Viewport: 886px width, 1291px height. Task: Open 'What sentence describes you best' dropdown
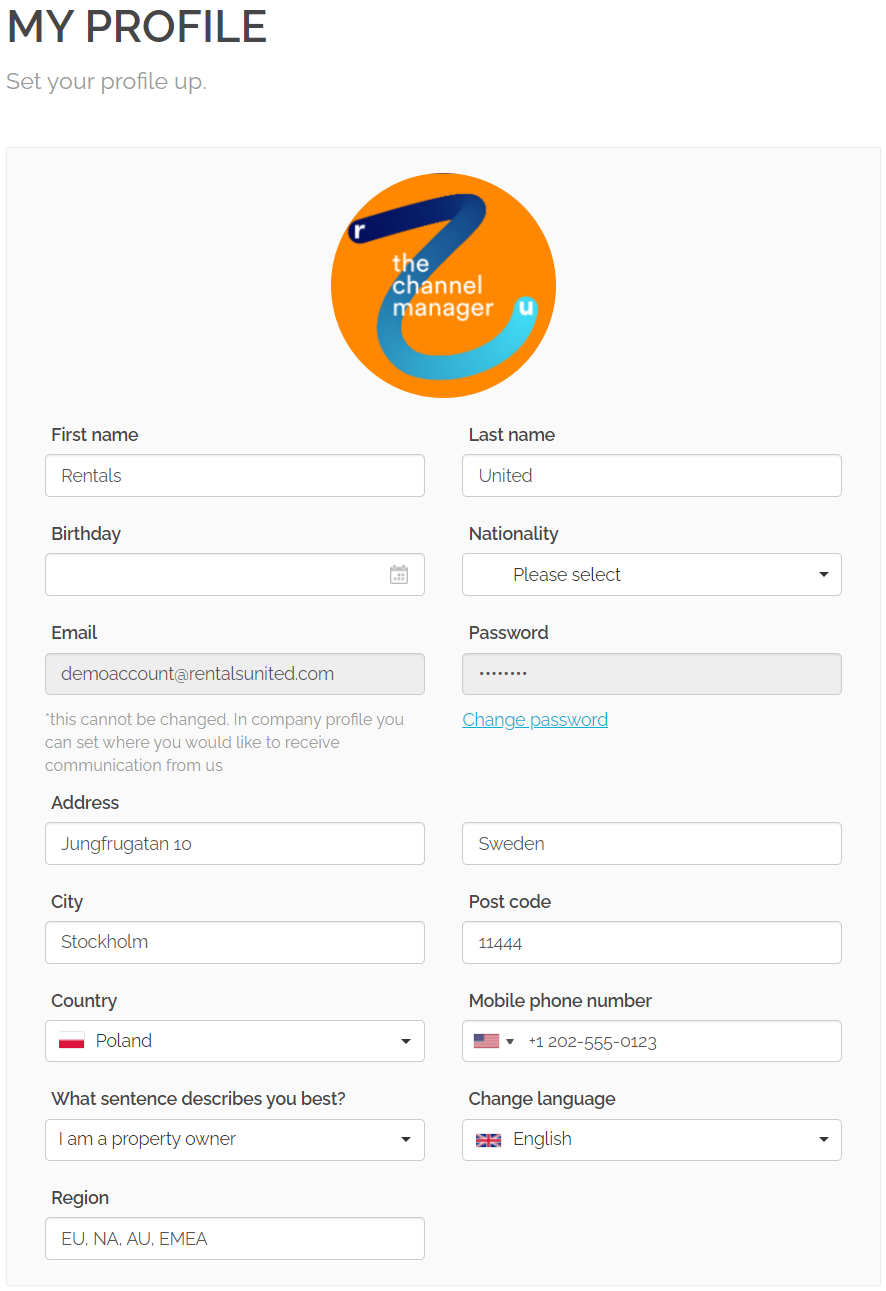pyautogui.click(x=235, y=1140)
